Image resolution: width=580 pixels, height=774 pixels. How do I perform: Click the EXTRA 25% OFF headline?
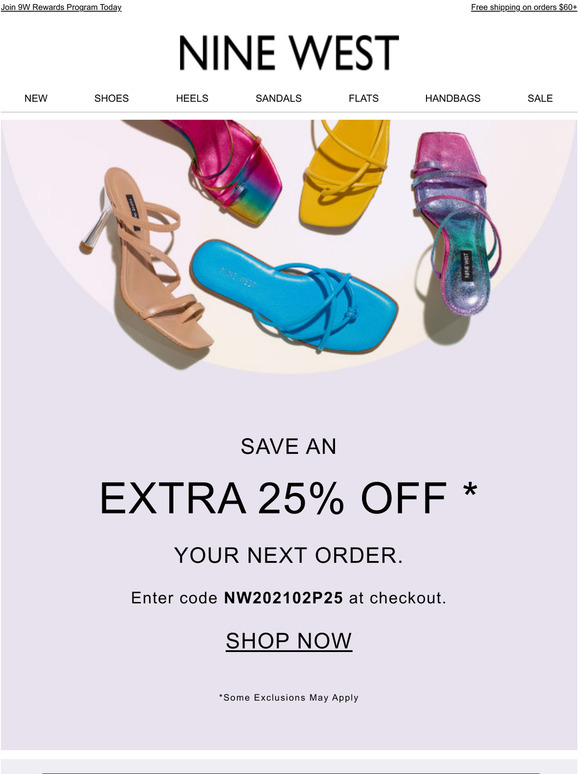(289, 499)
